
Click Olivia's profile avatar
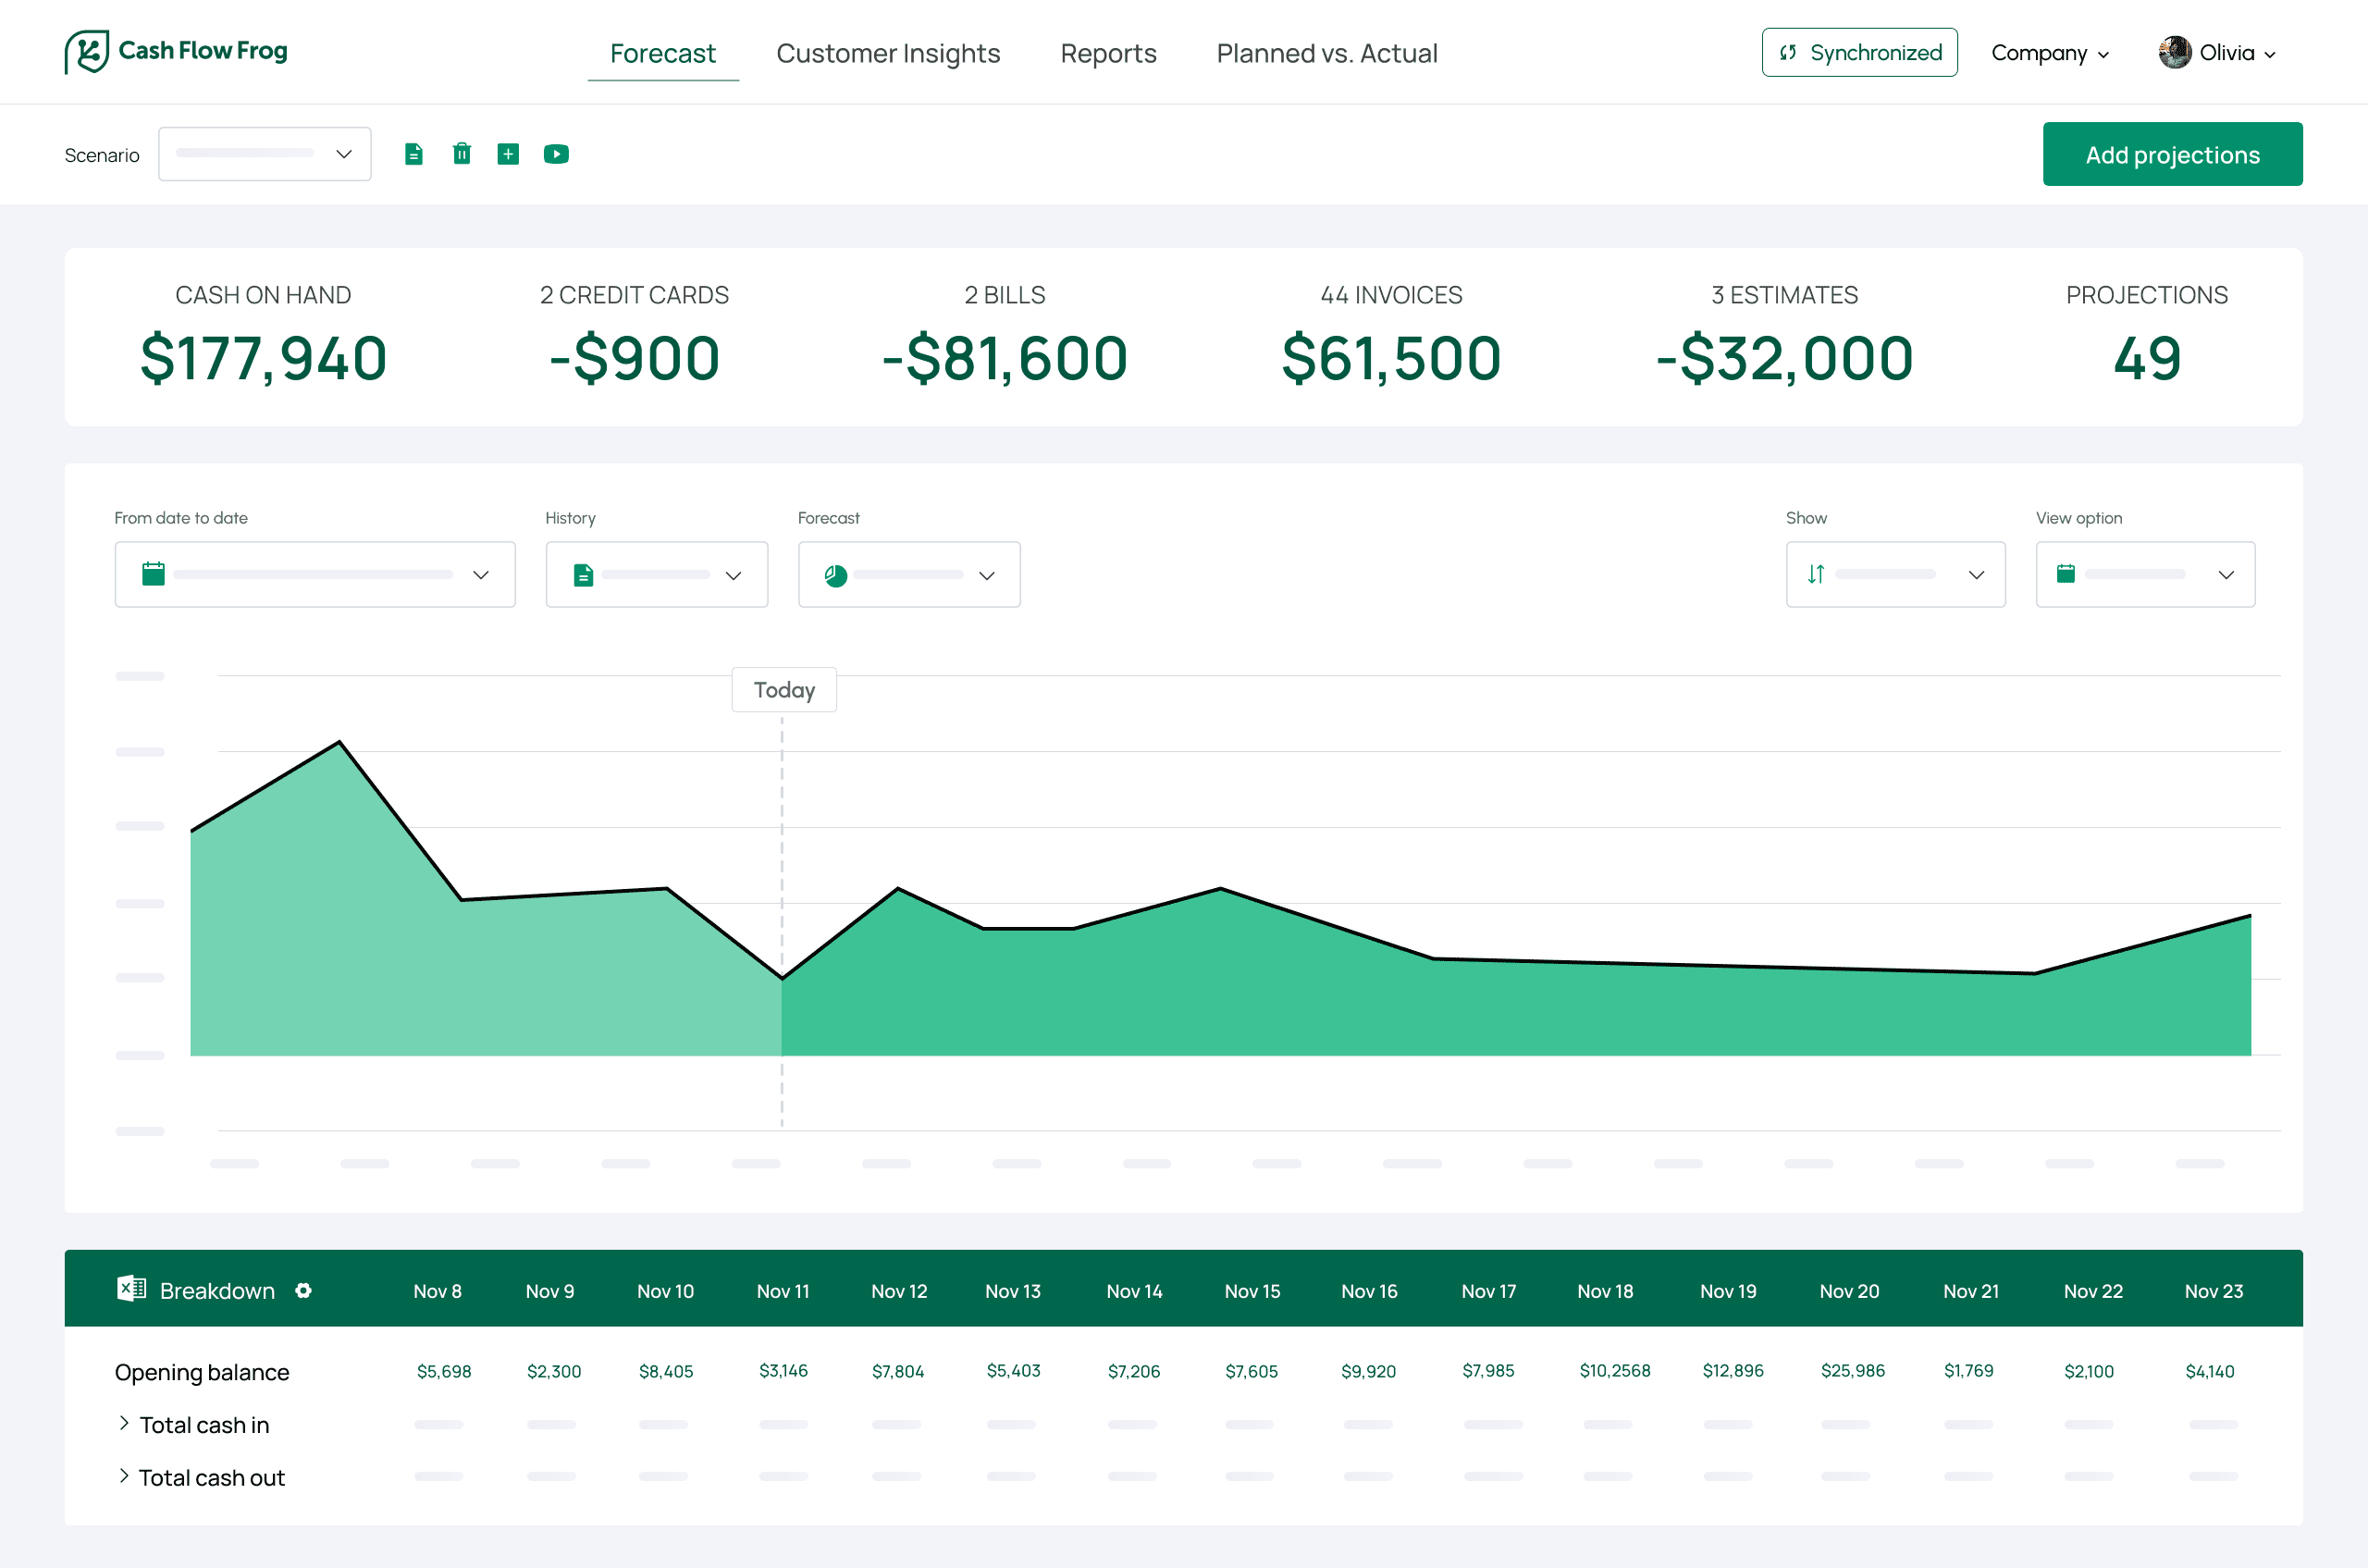(x=2174, y=52)
